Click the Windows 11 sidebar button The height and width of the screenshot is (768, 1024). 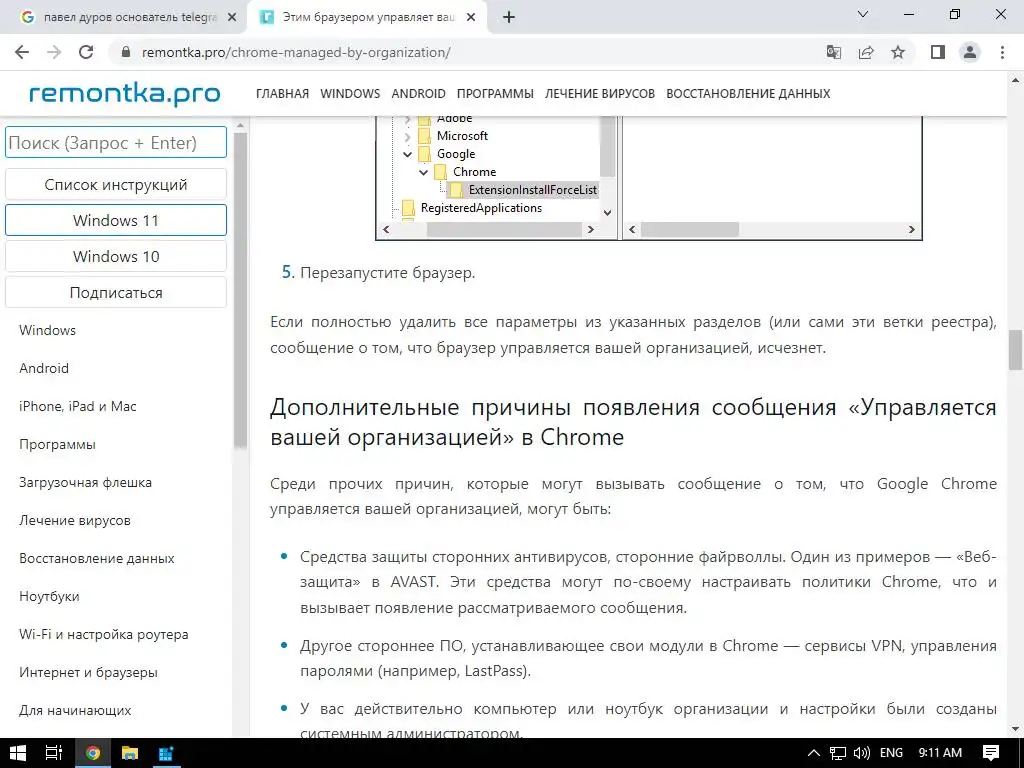click(x=116, y=220)
